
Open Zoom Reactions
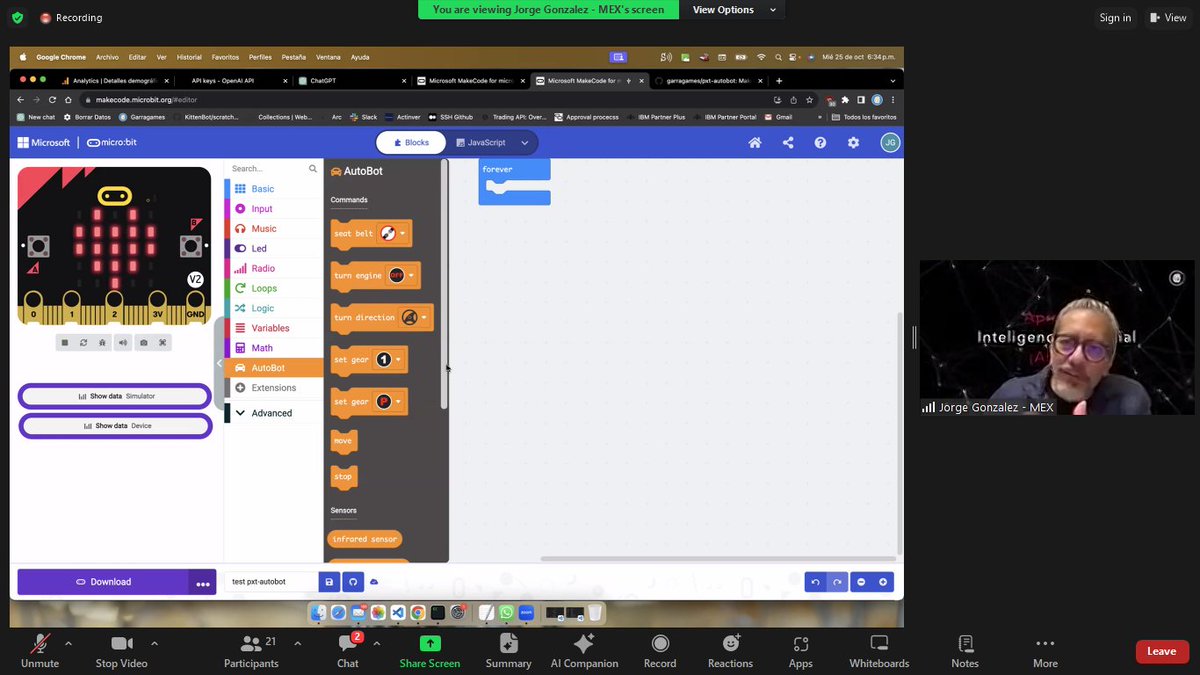731,651
